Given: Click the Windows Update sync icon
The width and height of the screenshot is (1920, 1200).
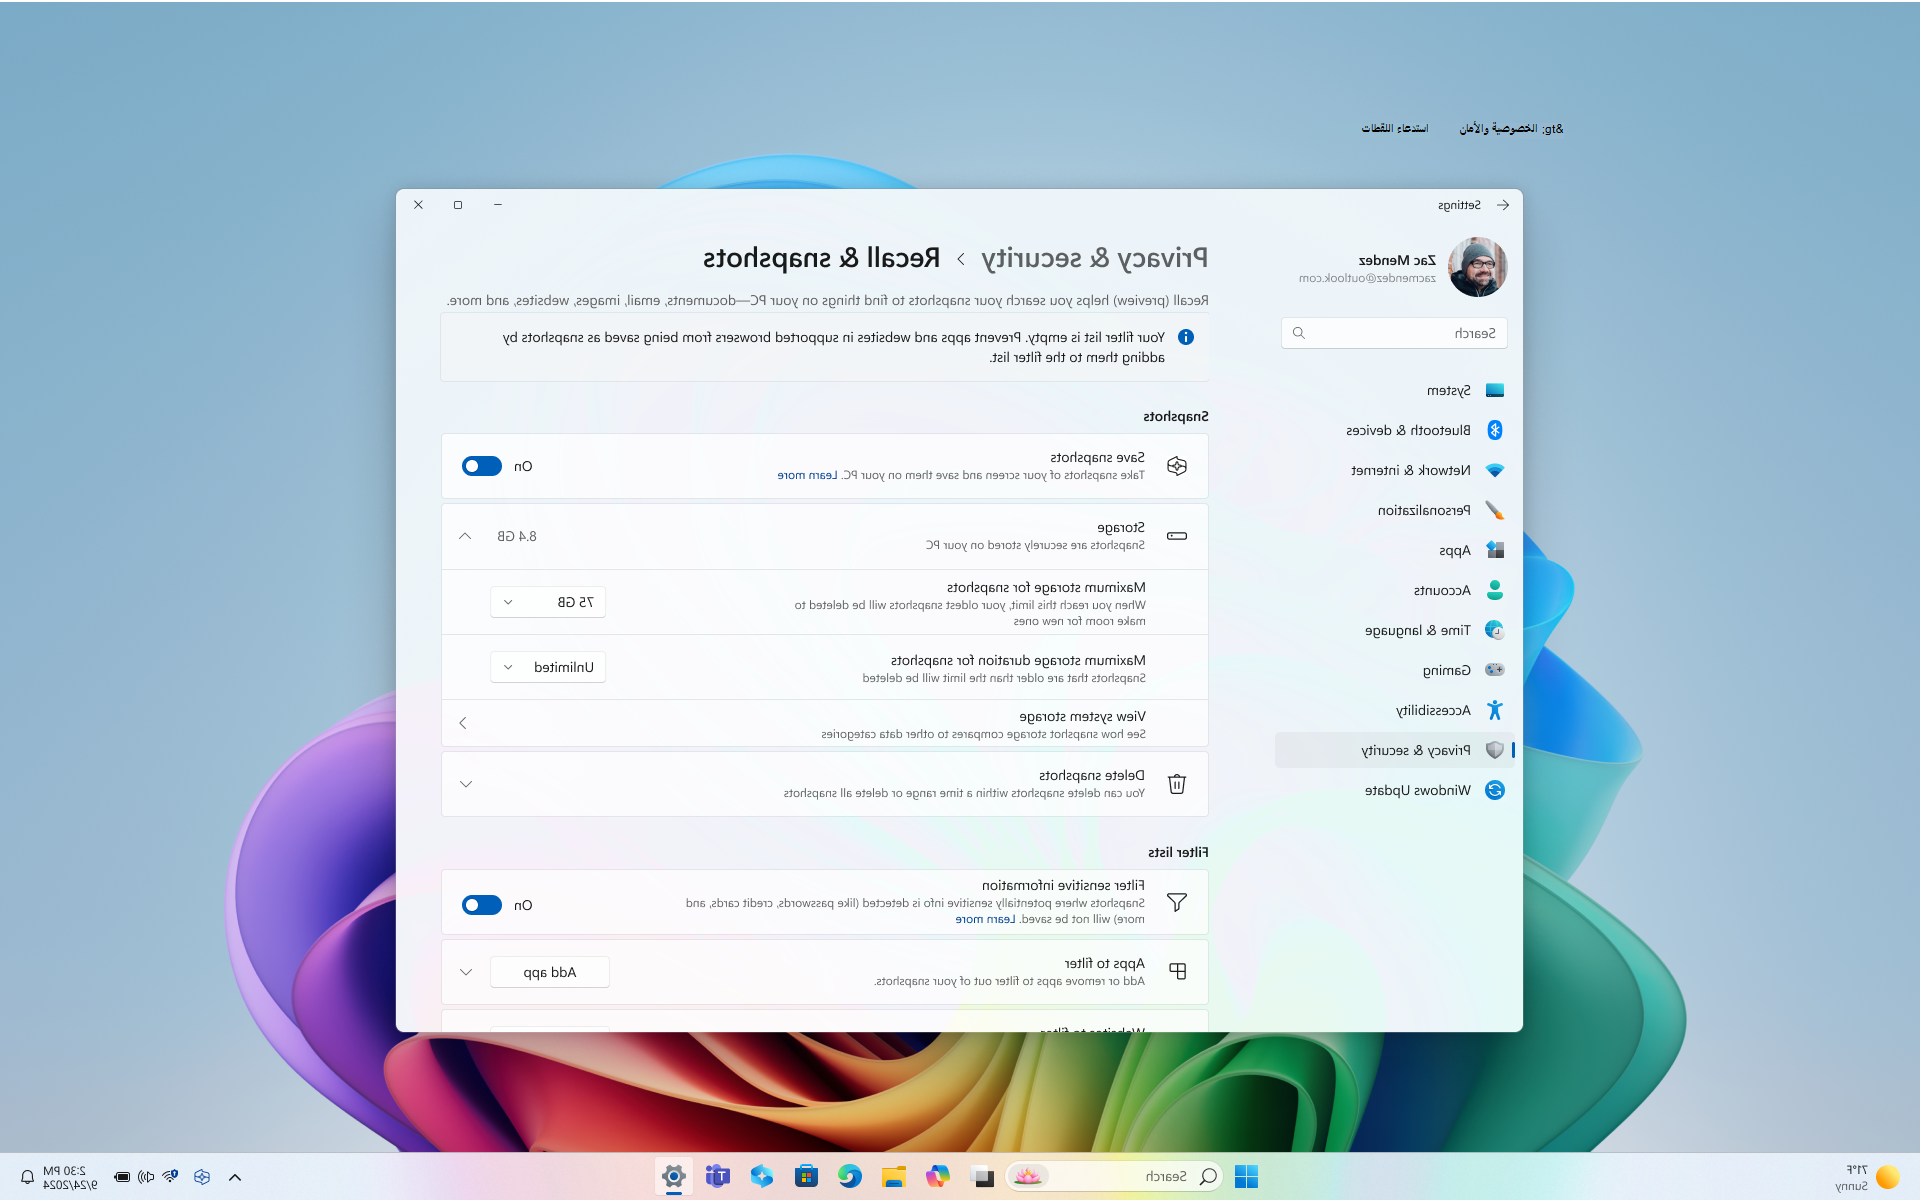Looking at the screenshot, I should (1495, 790).
